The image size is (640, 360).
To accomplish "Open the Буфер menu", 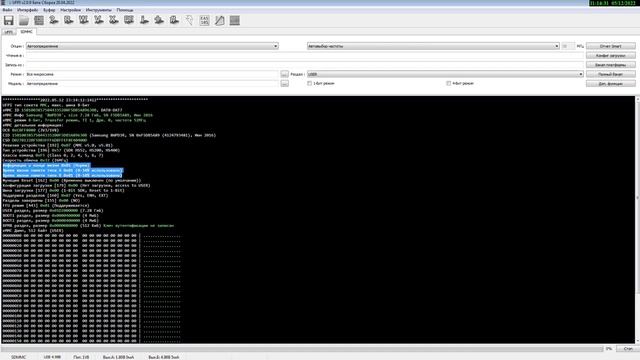I will pyautogui.click(x=49, y=10).
